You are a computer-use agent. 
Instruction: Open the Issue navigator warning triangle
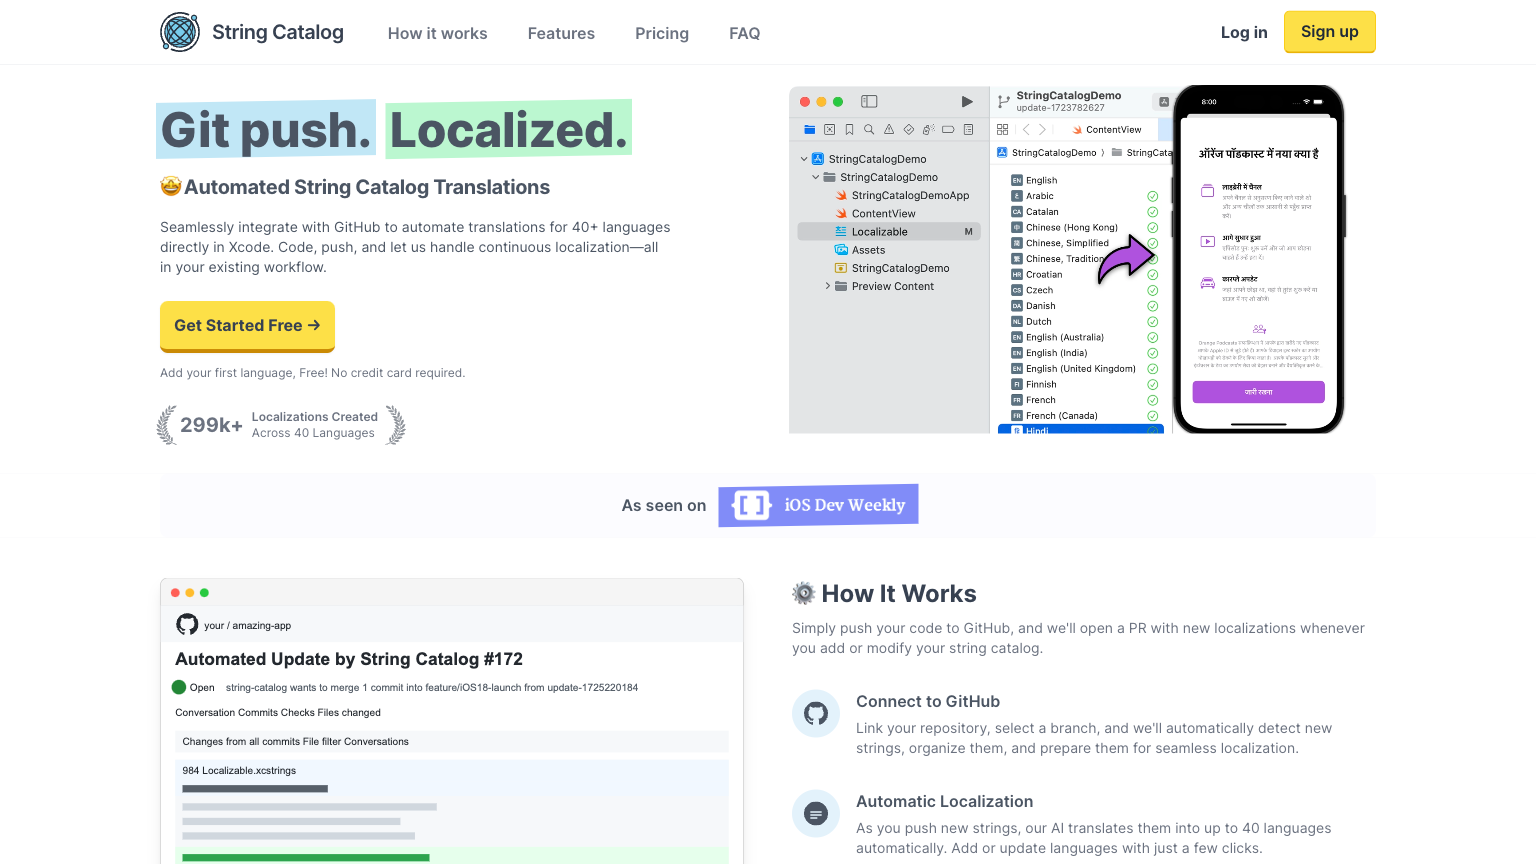pos(889,129)
